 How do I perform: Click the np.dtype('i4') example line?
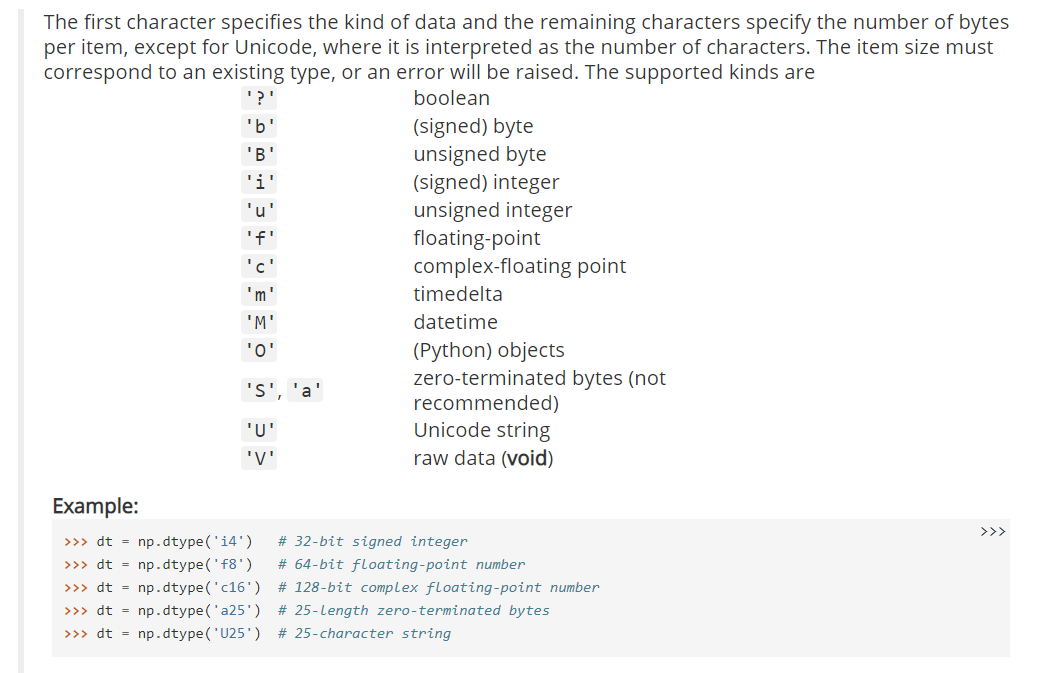tap(266, 541)
